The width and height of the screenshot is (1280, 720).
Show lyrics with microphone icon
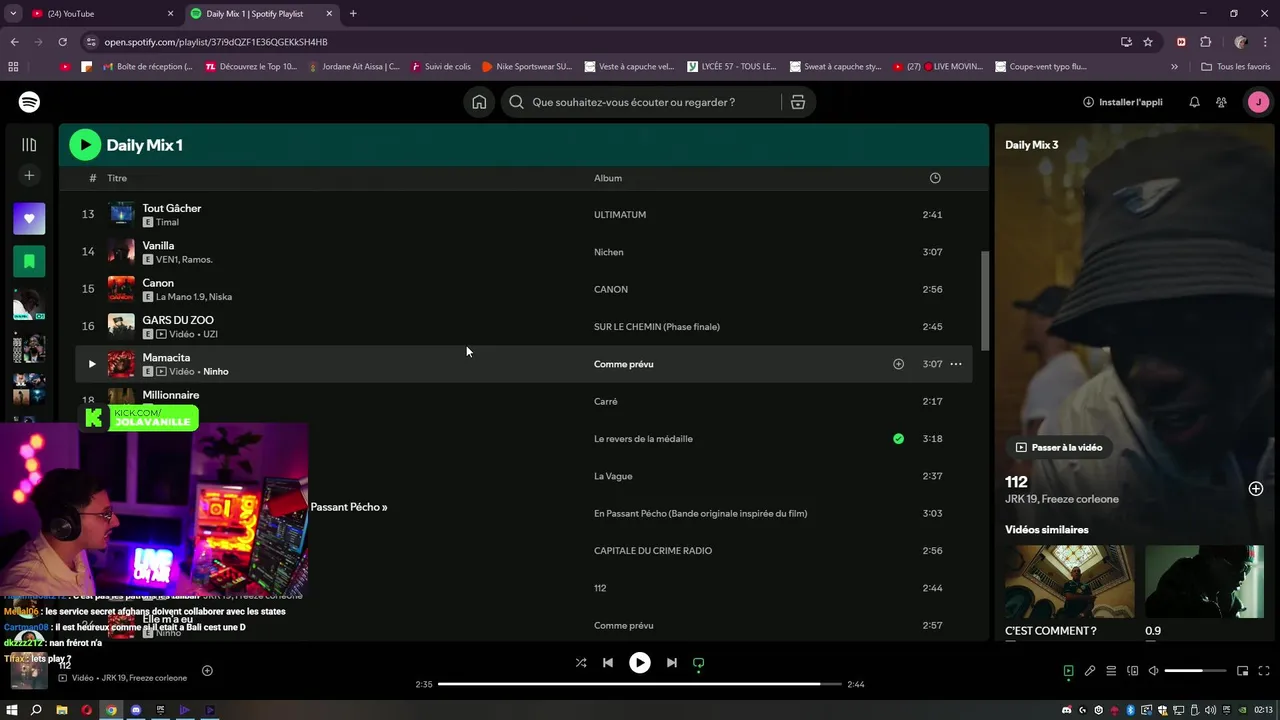pyautogui.click(x=1090, y=671)
